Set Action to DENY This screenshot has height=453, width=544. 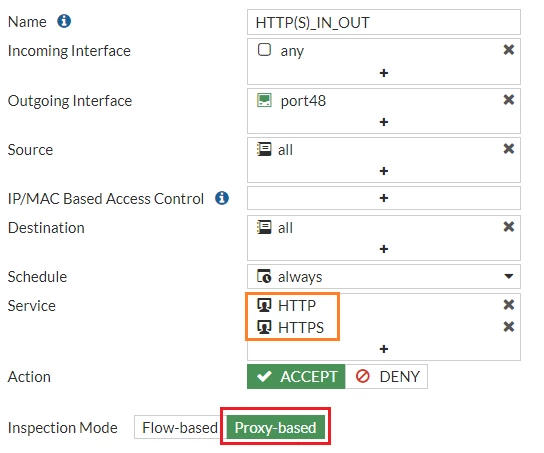pos(386,376)
